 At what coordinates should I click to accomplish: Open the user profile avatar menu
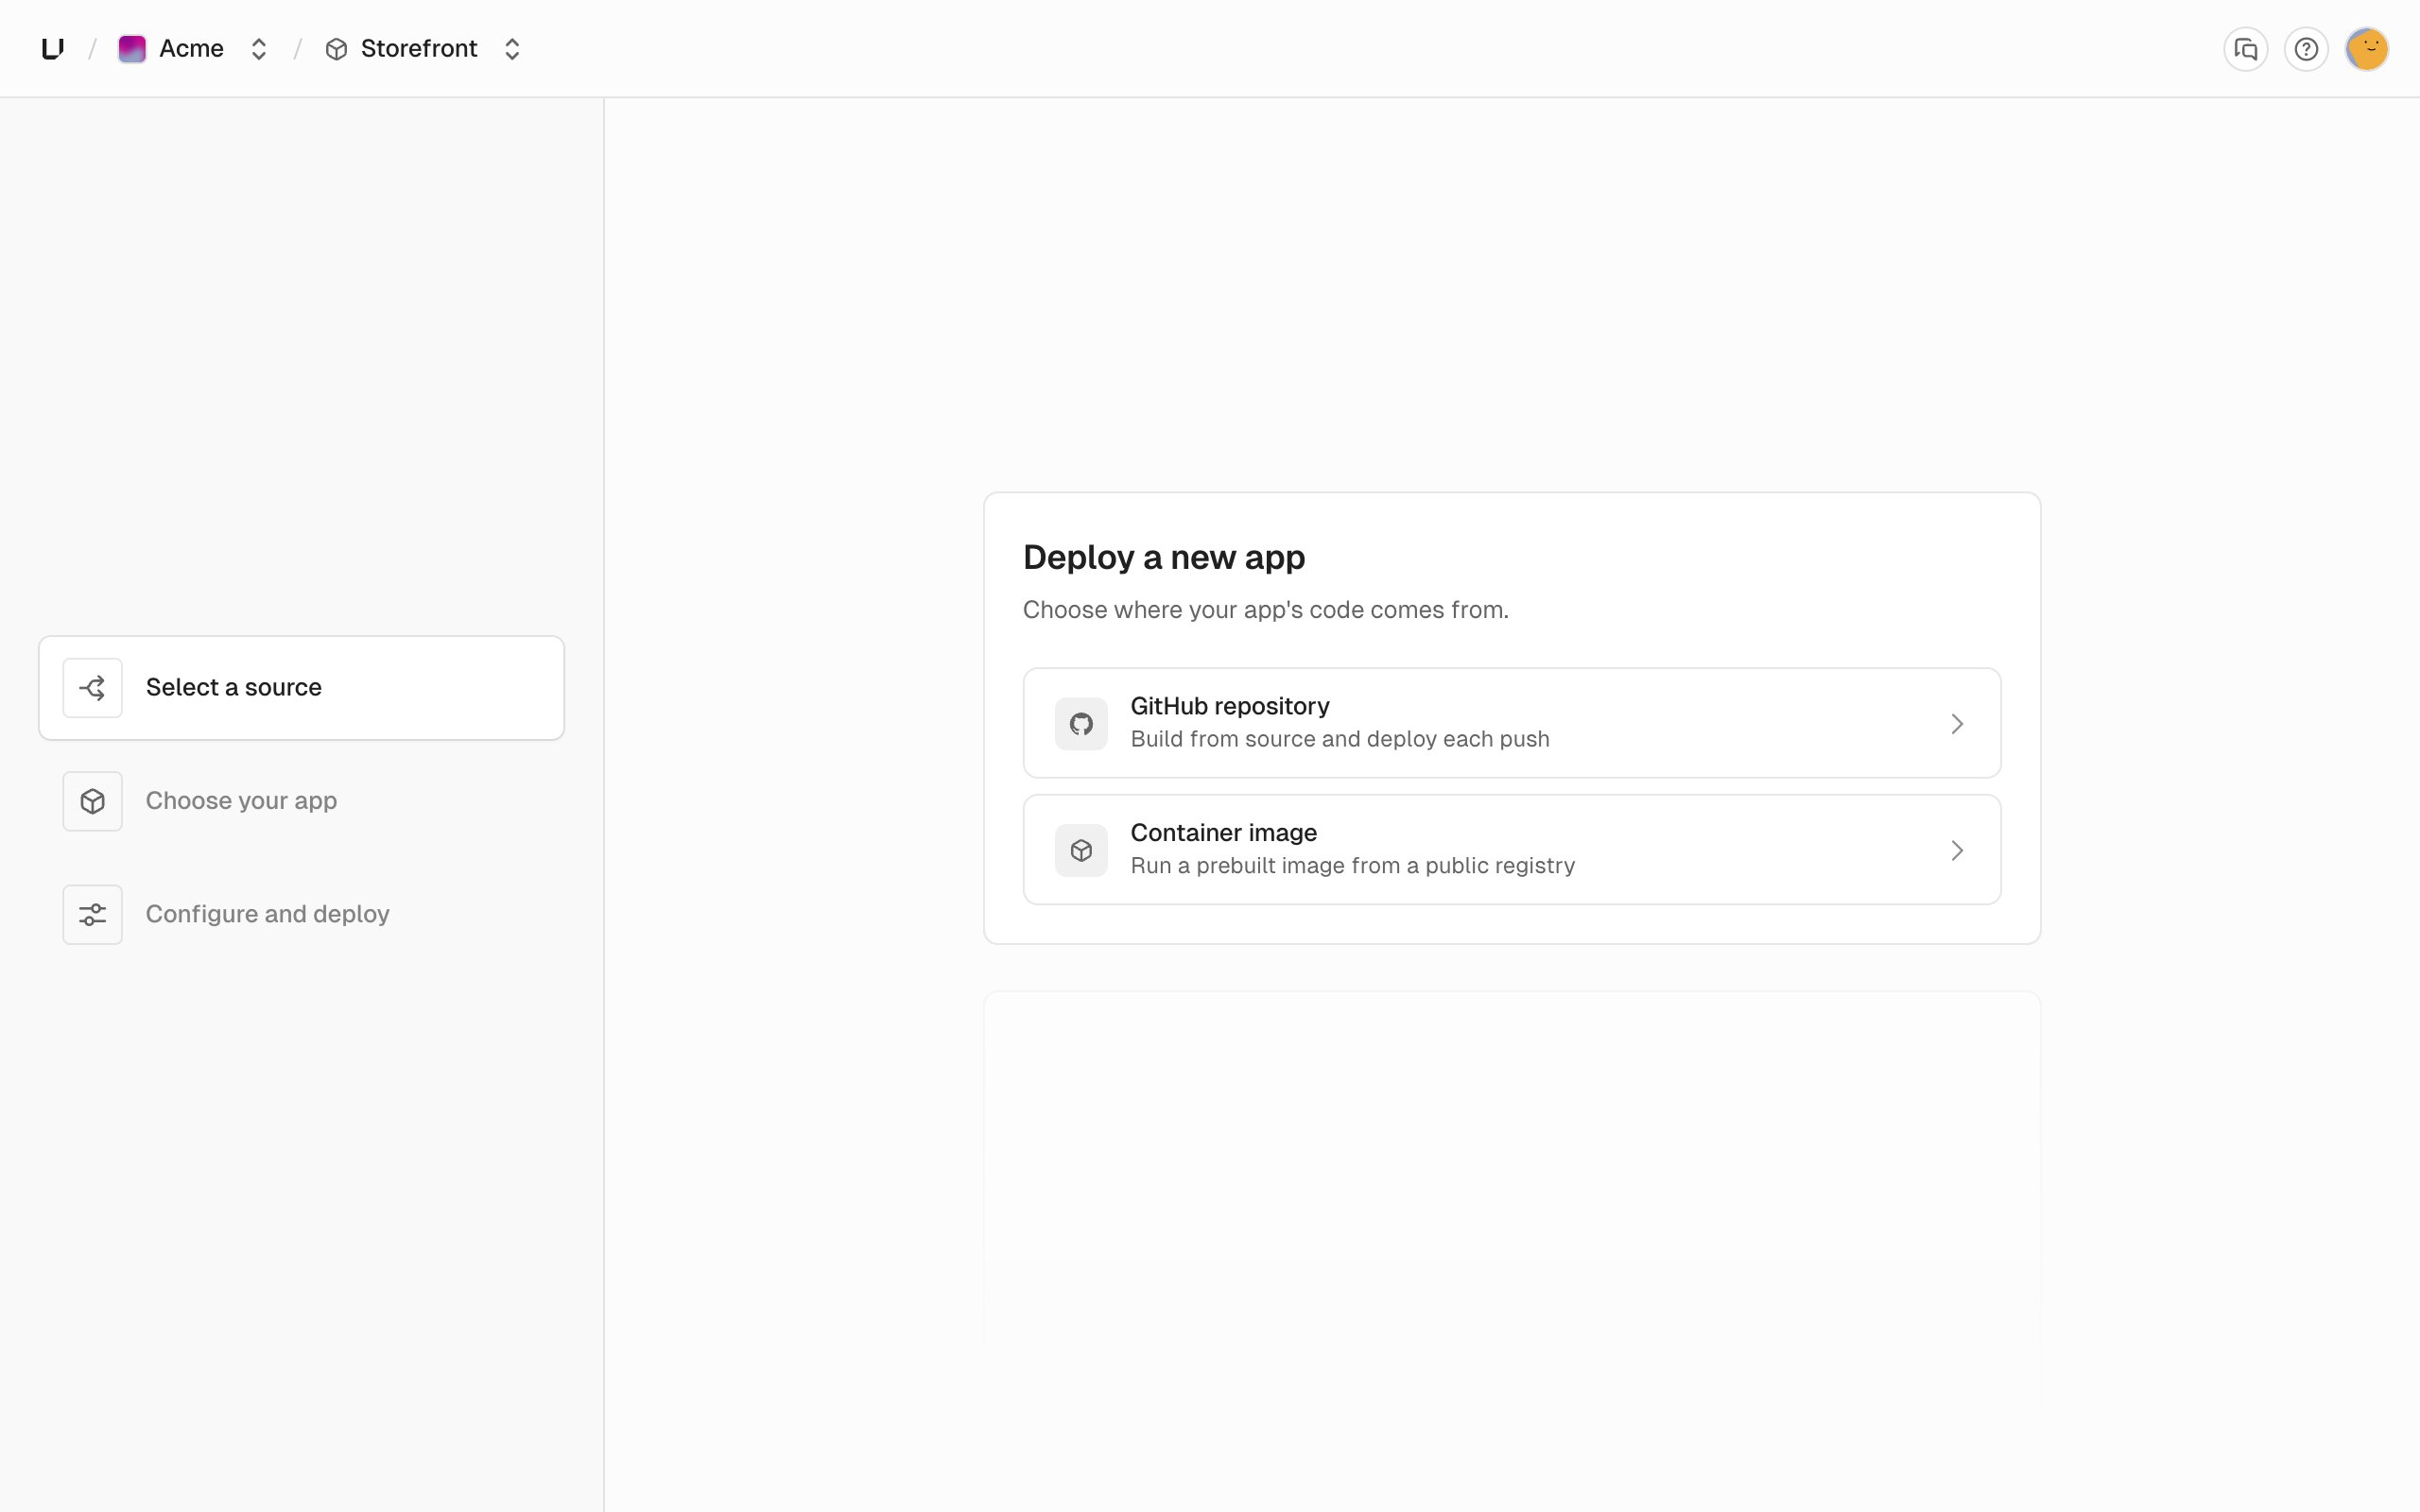[2367, 49]
